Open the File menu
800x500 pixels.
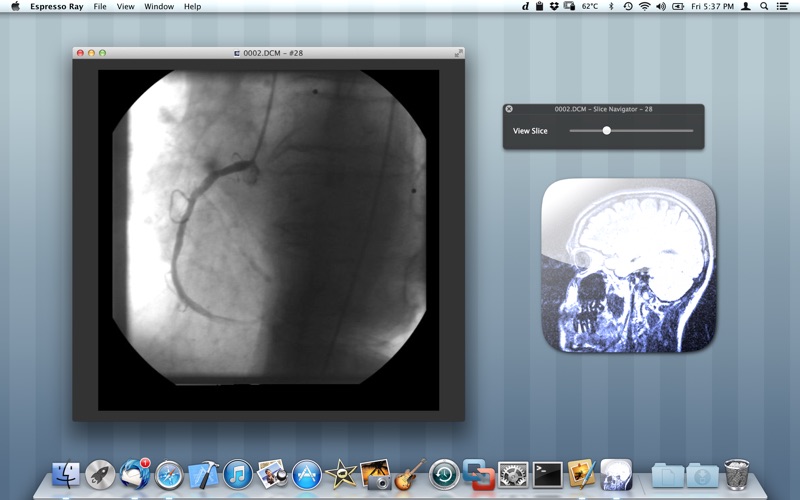[x=100, y=6]
